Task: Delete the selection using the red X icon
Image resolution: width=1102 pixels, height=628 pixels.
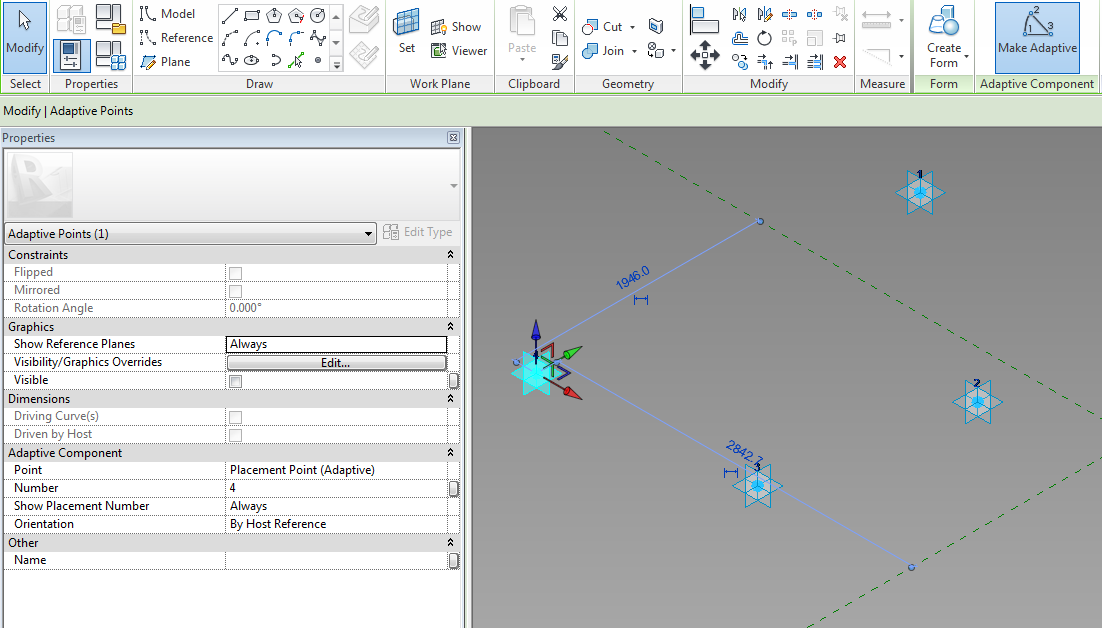Action: pyautogui.click(x=840, y=62)
